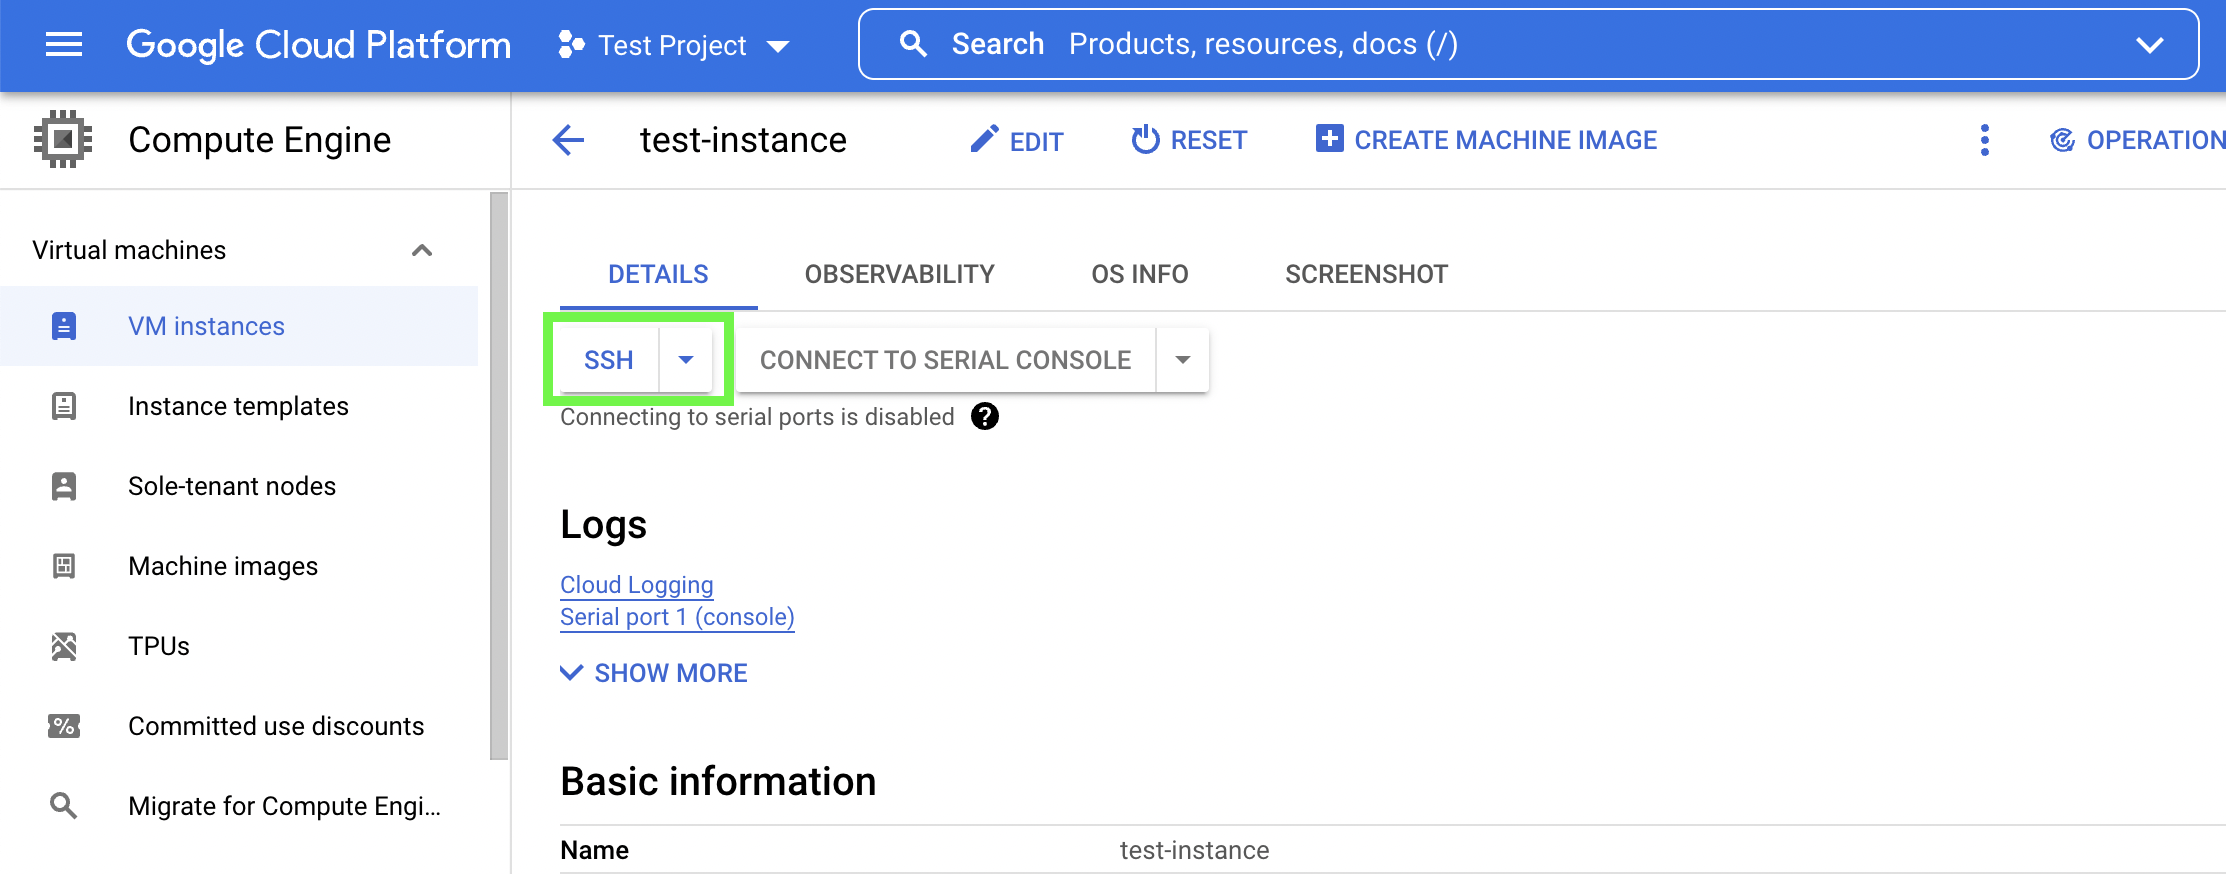2226x874 pixels.
Task: Click the VM instances icon
Action: 64,326
